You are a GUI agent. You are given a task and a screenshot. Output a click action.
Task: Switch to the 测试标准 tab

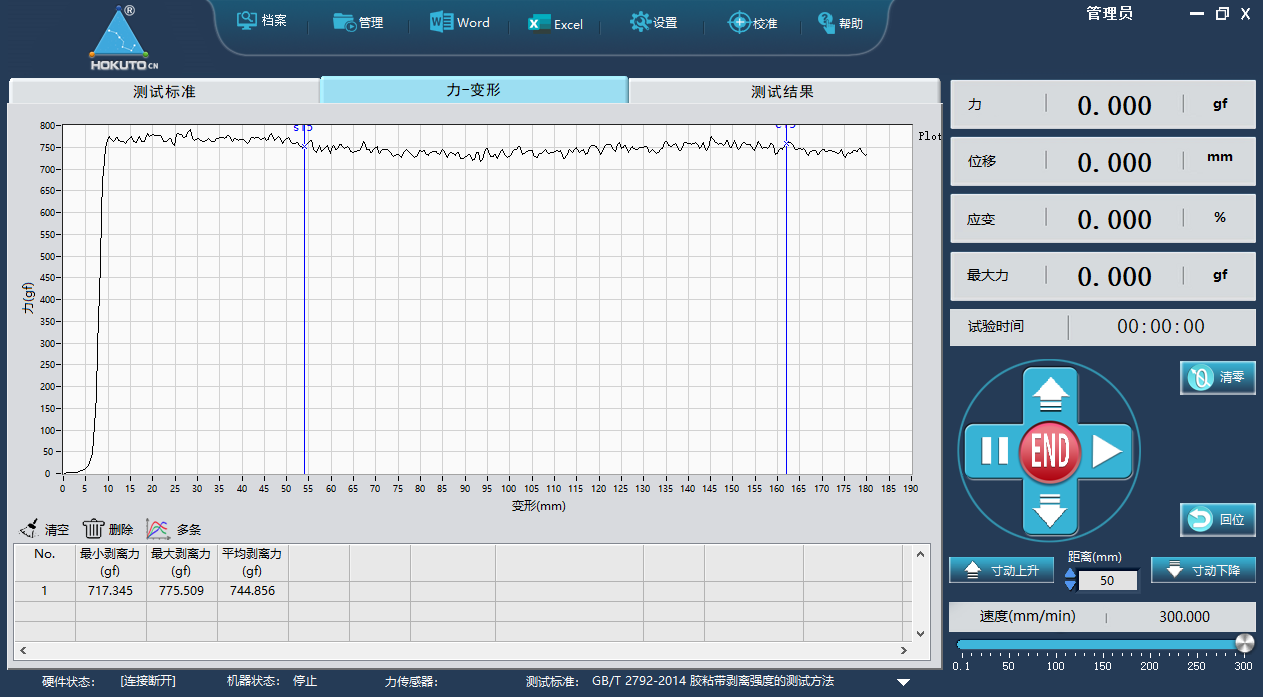[x=165, y=91]
